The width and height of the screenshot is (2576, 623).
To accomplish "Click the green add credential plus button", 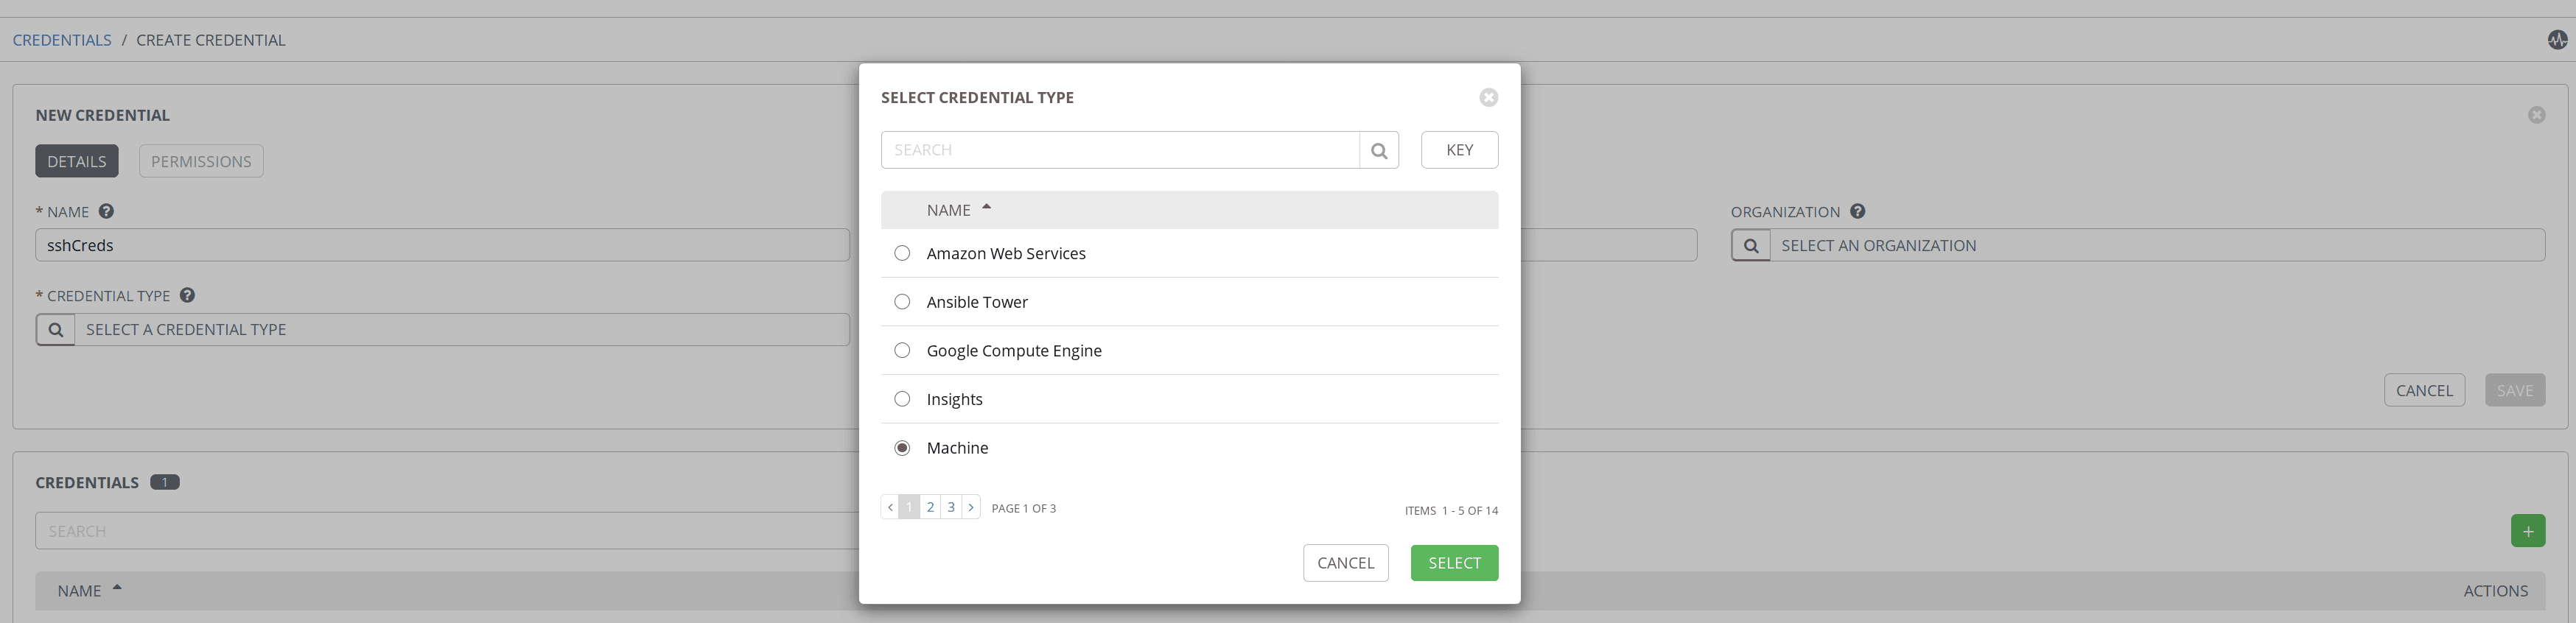I will click(x=2527, y=531).
